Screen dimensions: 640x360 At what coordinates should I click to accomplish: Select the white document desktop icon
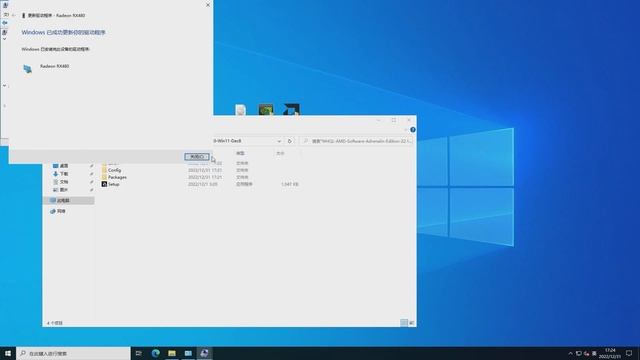click(x=240, y=110)
